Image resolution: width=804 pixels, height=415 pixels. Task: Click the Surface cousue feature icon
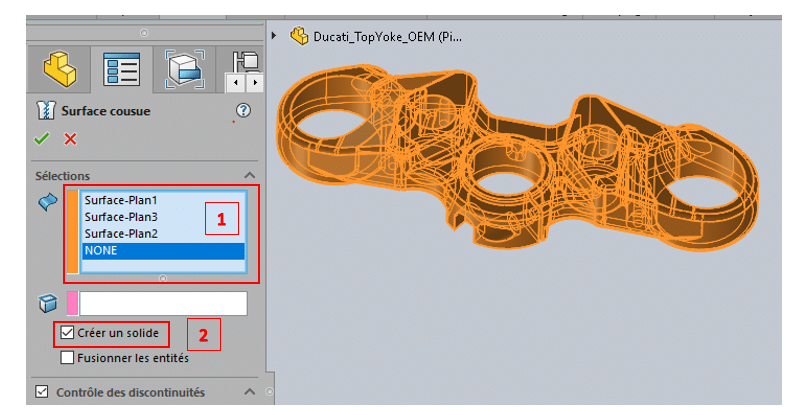46,110
